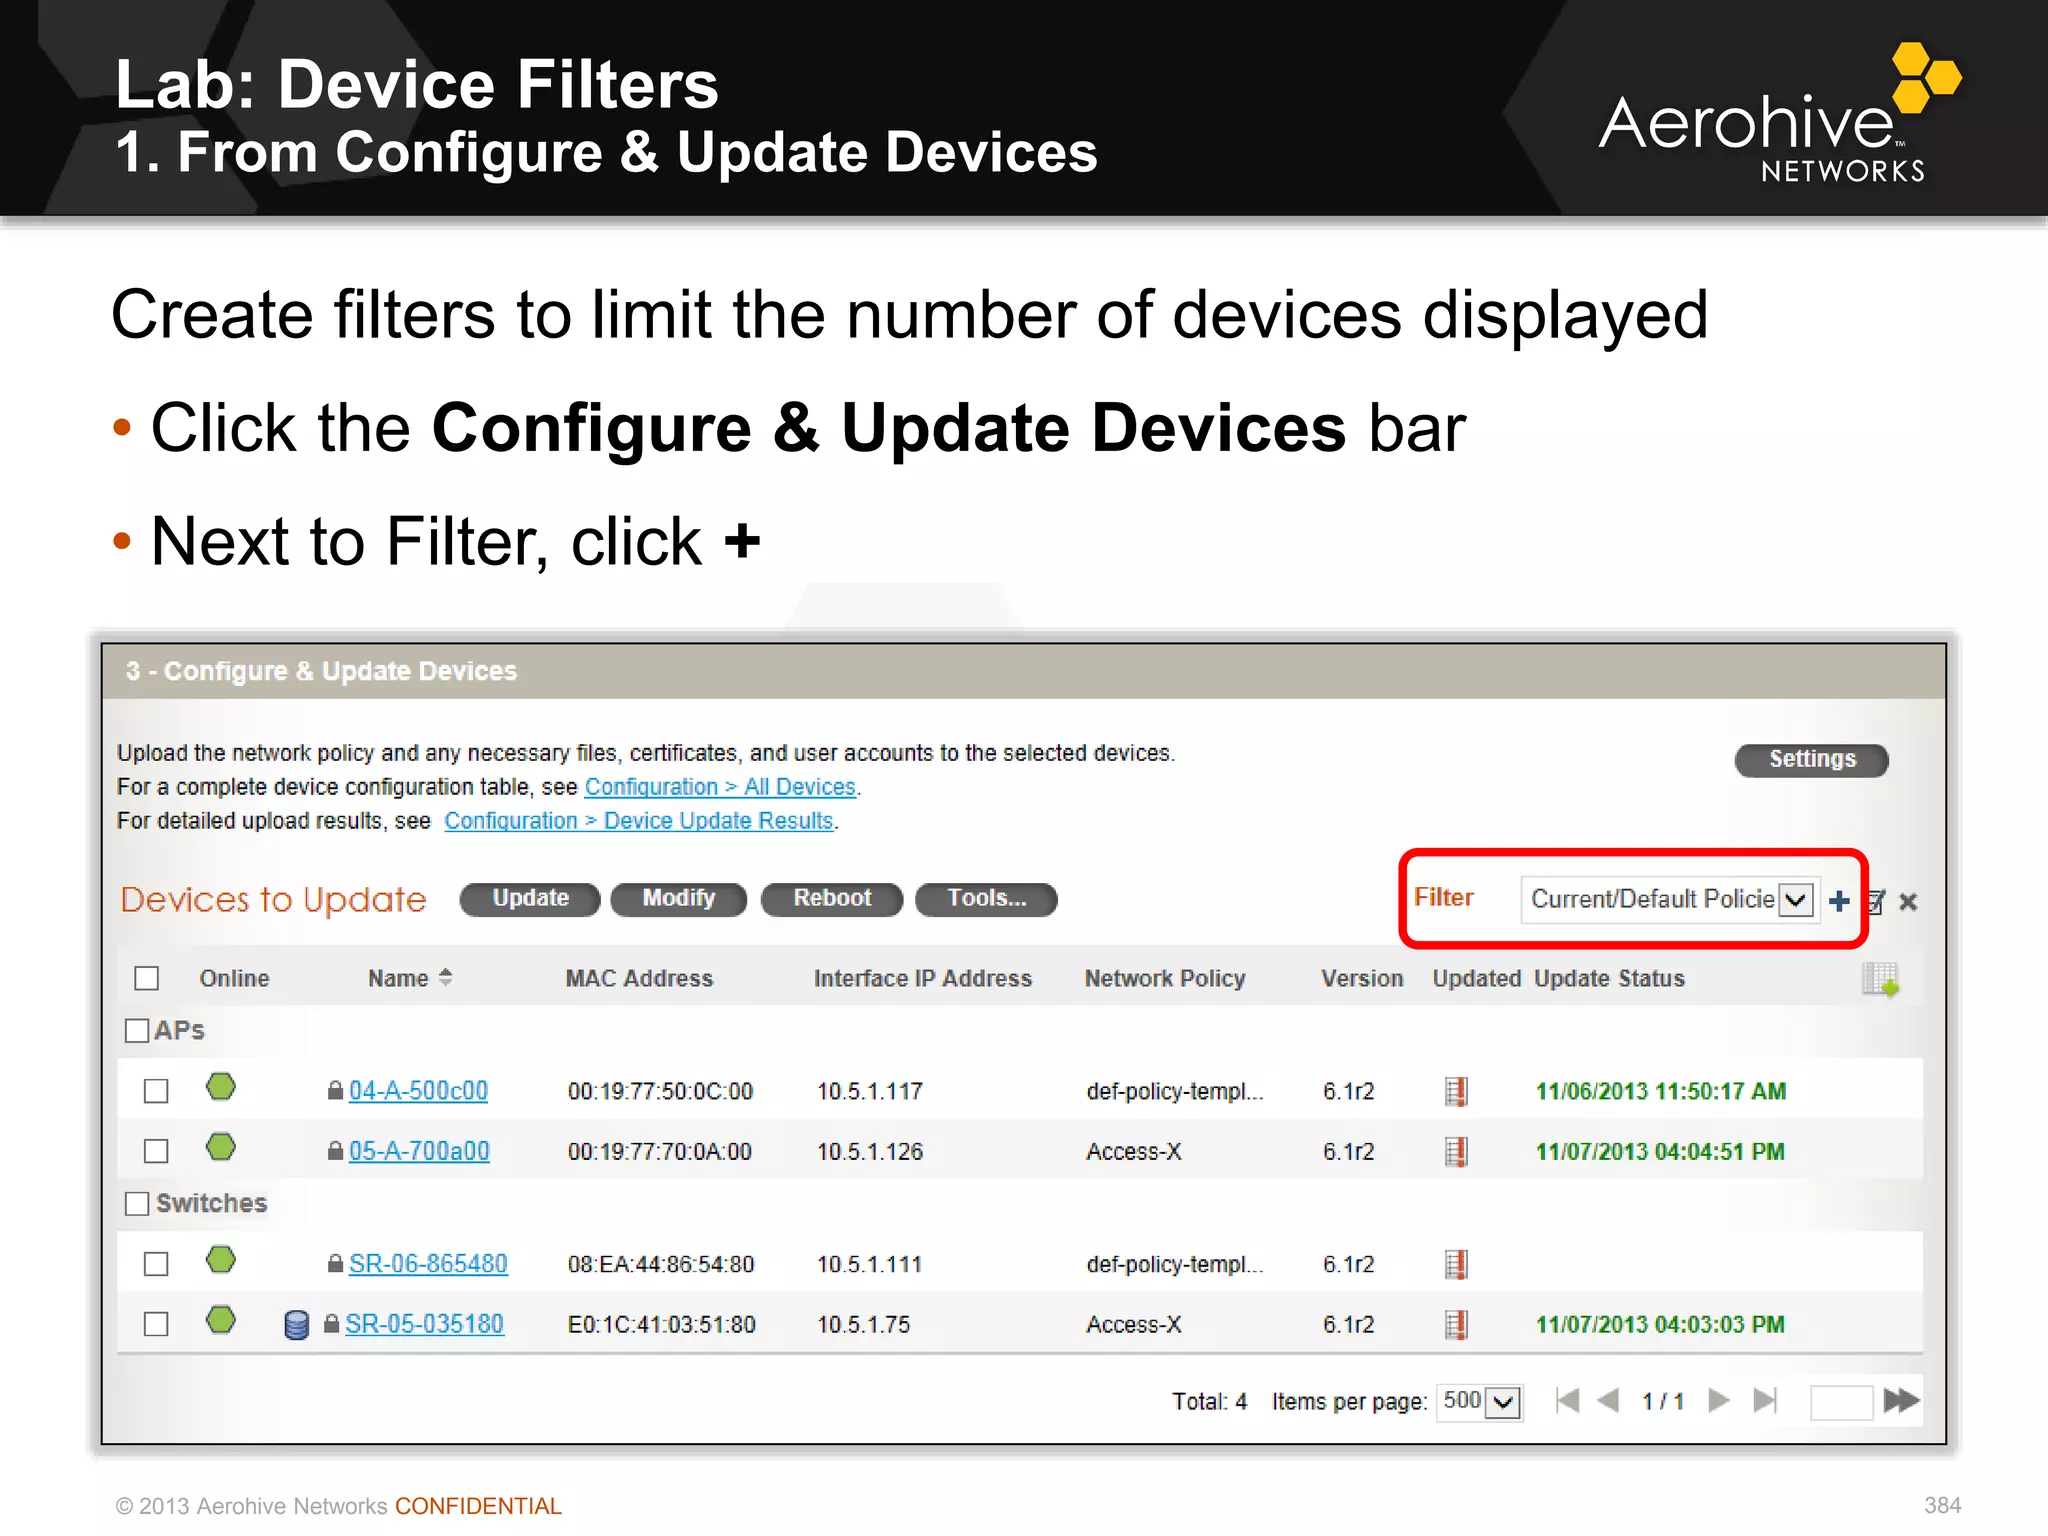
Task: Click the double-arrow go-to-page icon
Action: tap(1901, 1401)
